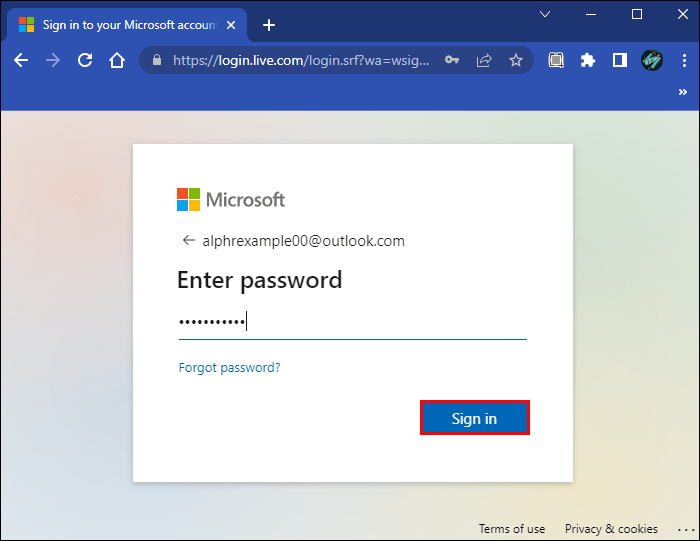Click inside the password field
The height and width of the screenshot is (541, 700).
click(x=352, y=322)
